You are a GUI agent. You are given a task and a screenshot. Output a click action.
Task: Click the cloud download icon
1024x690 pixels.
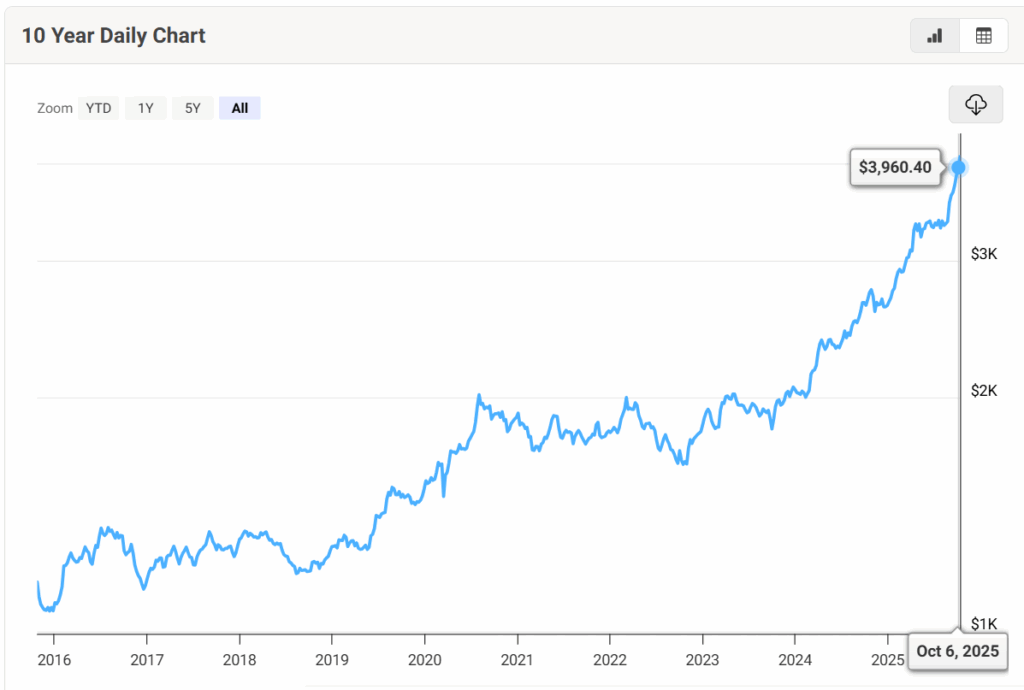coord(976,104)
